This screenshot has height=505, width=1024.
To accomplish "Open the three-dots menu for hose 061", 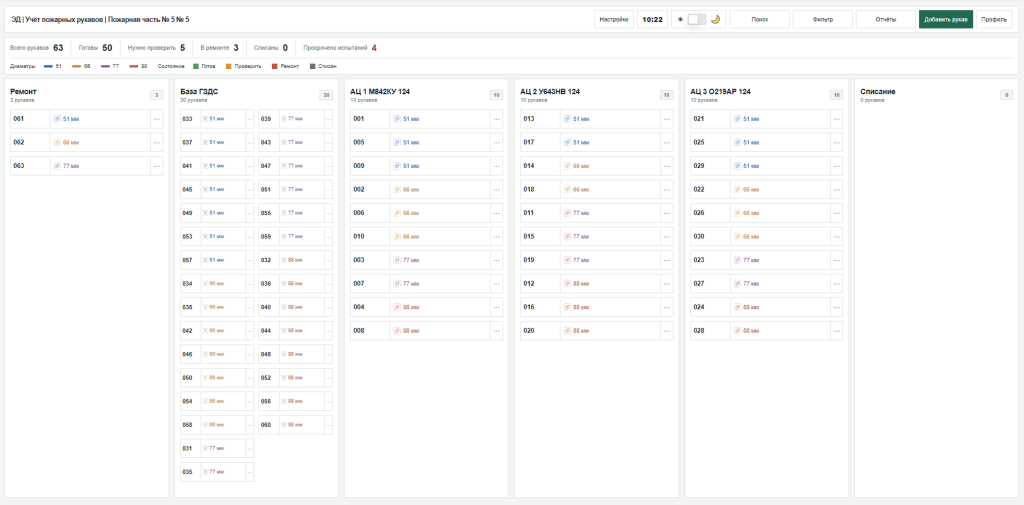I will [x=157, y=120].
